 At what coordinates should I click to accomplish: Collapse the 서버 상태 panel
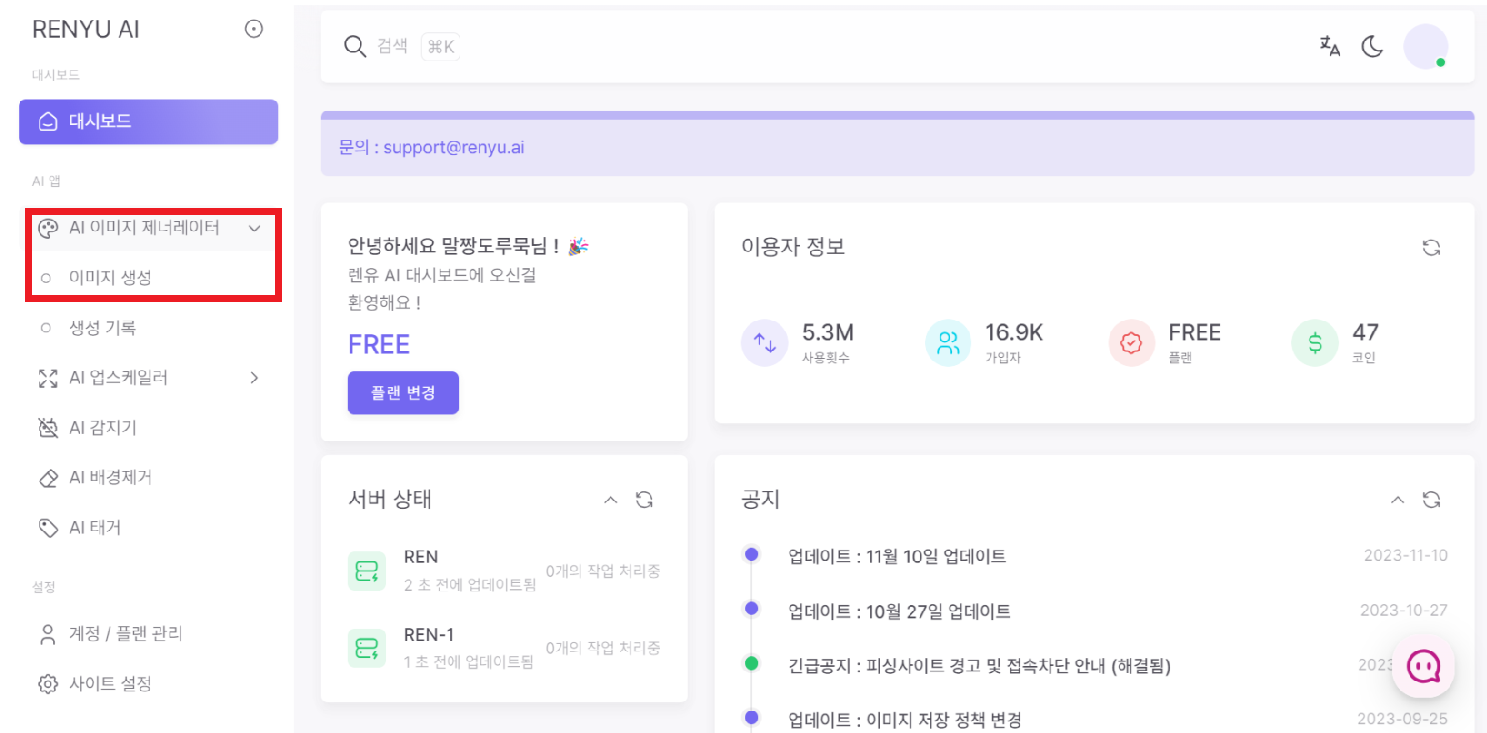click(610, 499)
